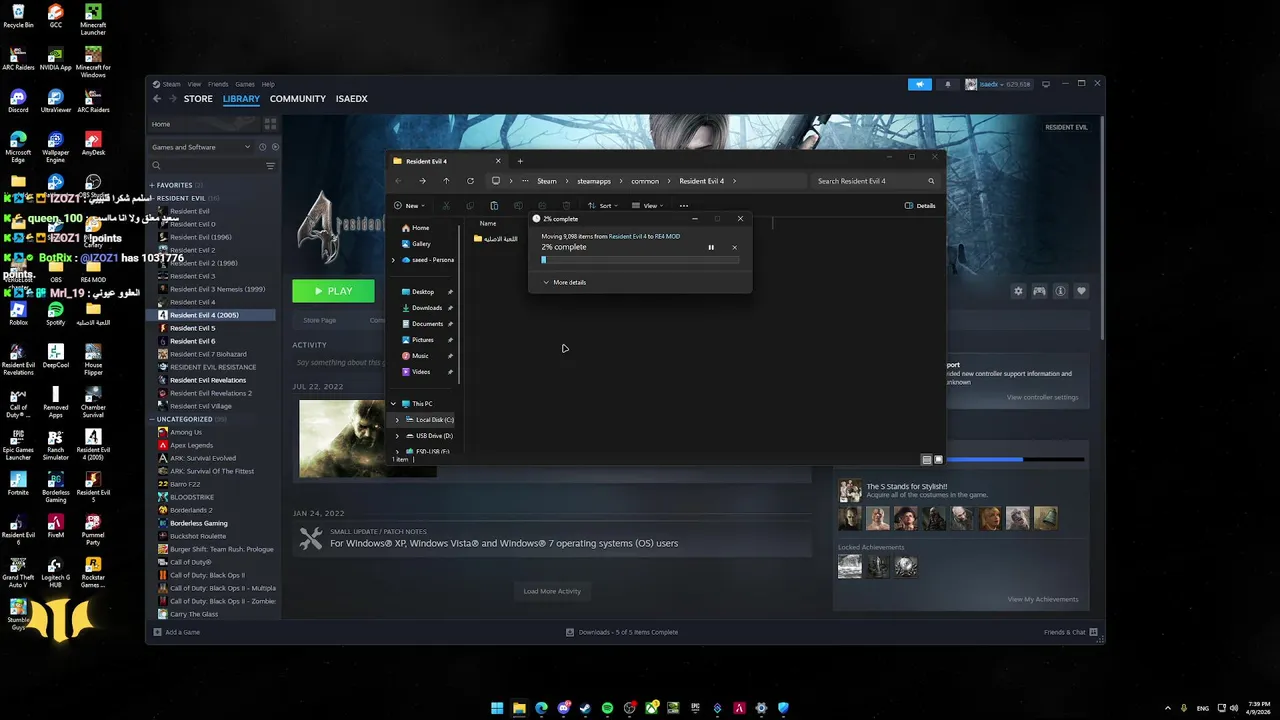The height and width of the screenshot is (720, 1280).
Task: Toggle ready-to-play filter in library
Action: pos(275,147)
